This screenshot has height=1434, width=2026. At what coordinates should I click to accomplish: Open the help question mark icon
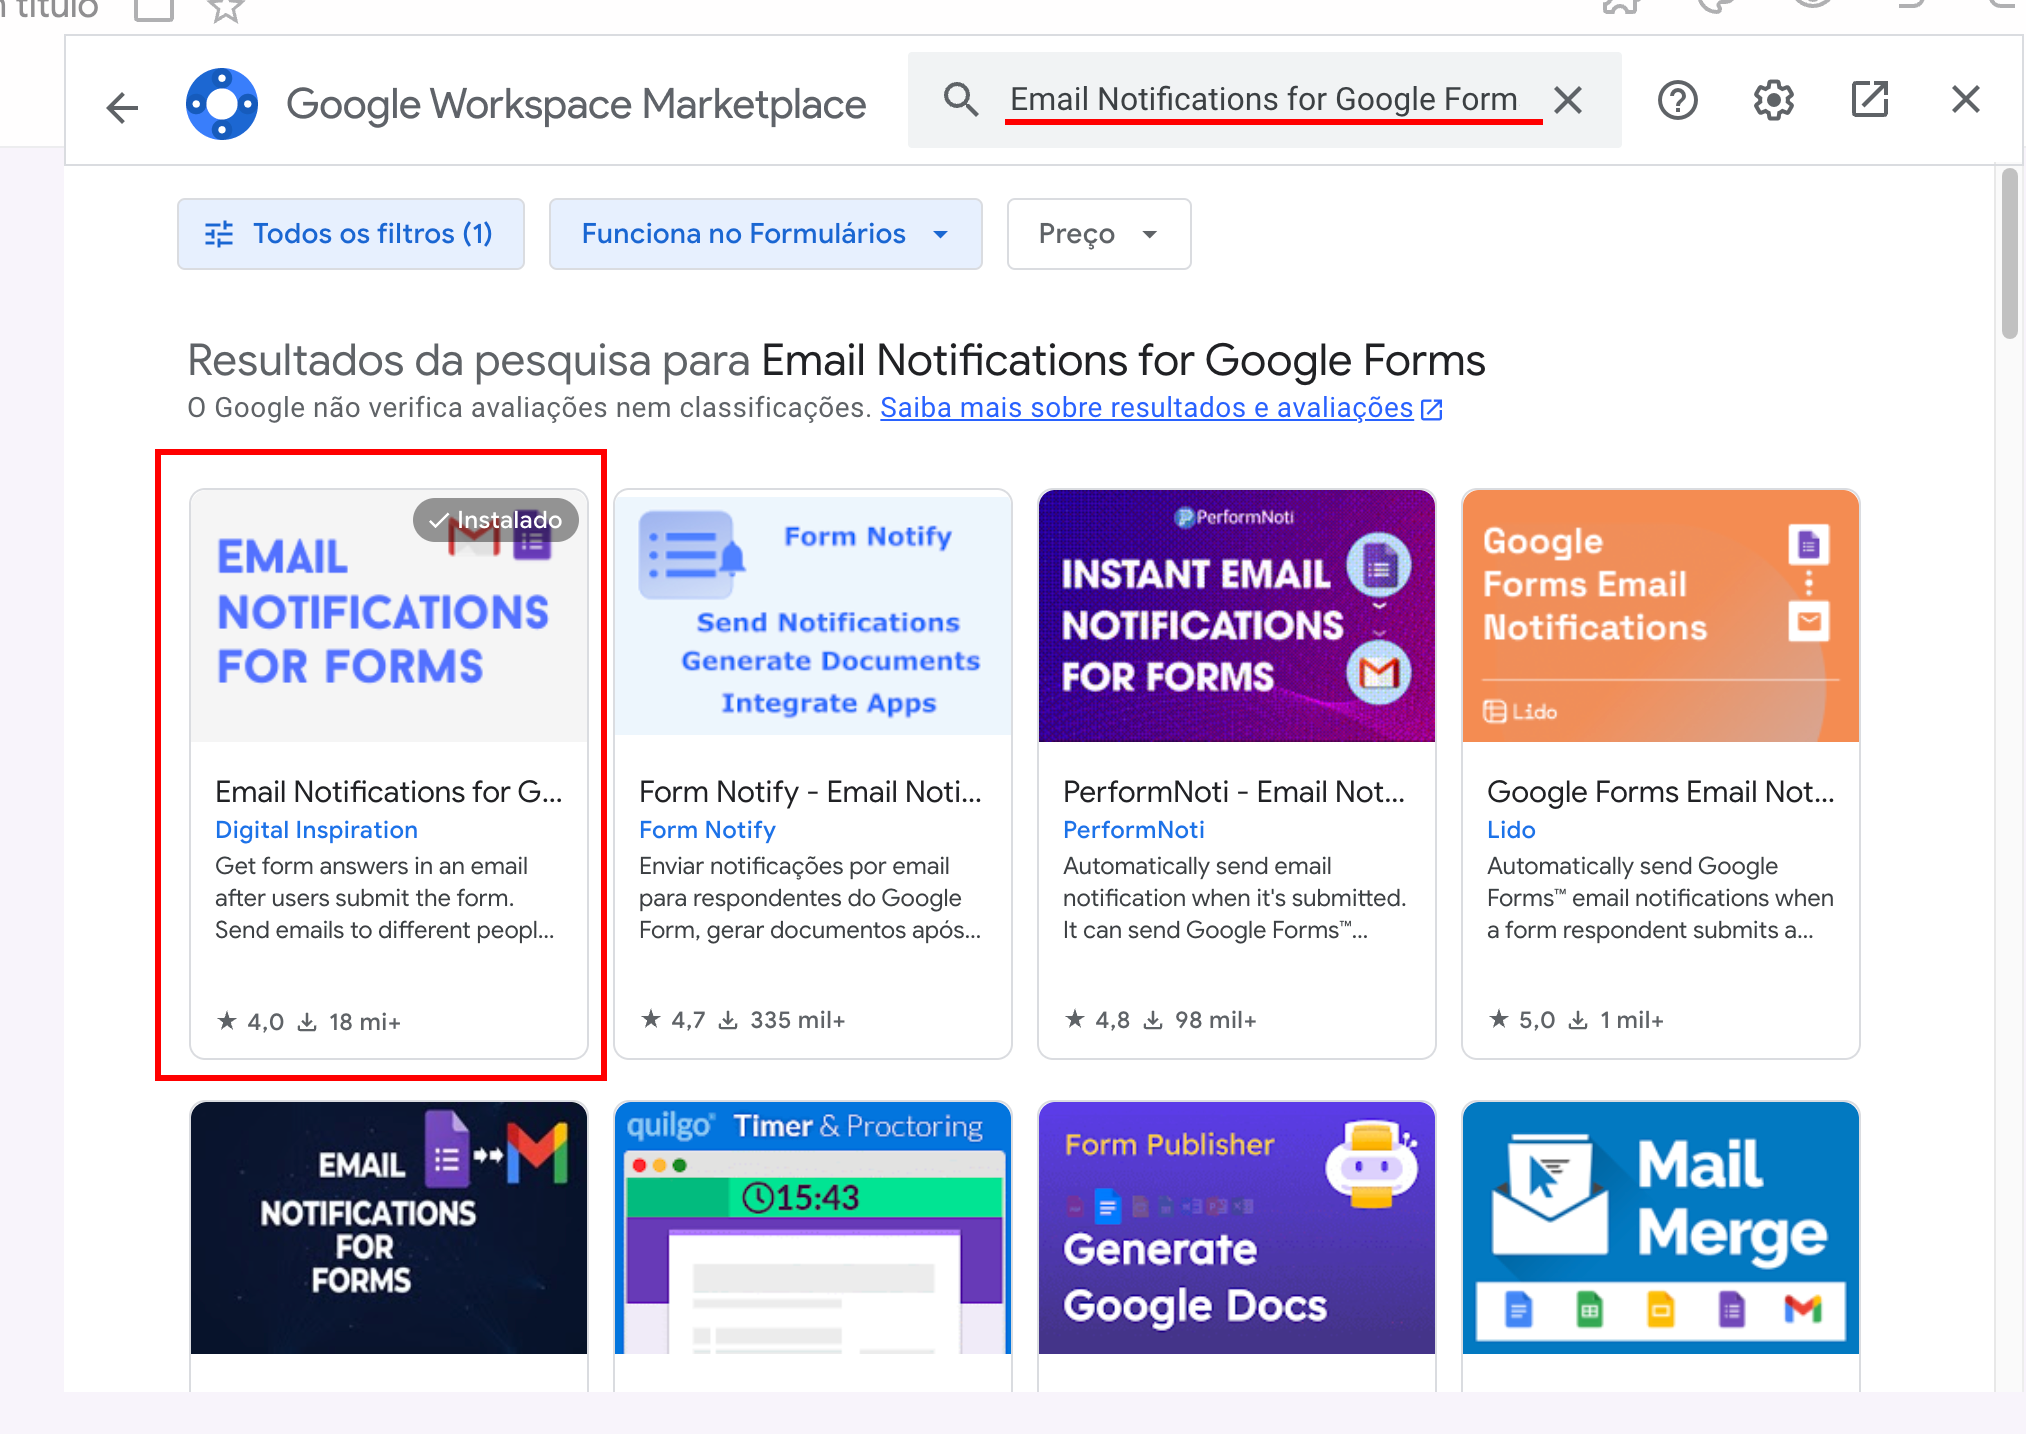(x=1677, y=100)
